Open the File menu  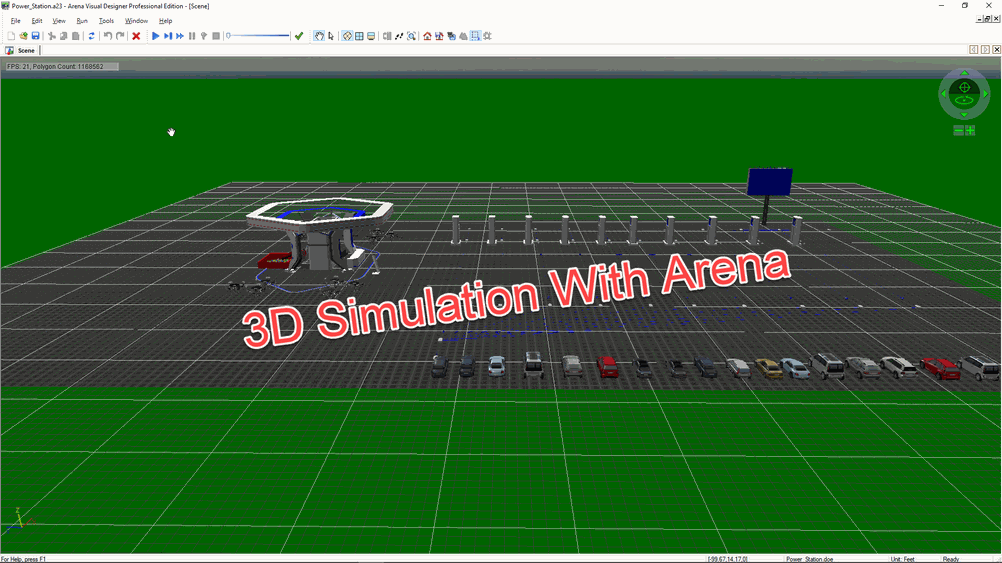[x=15, y=21]
